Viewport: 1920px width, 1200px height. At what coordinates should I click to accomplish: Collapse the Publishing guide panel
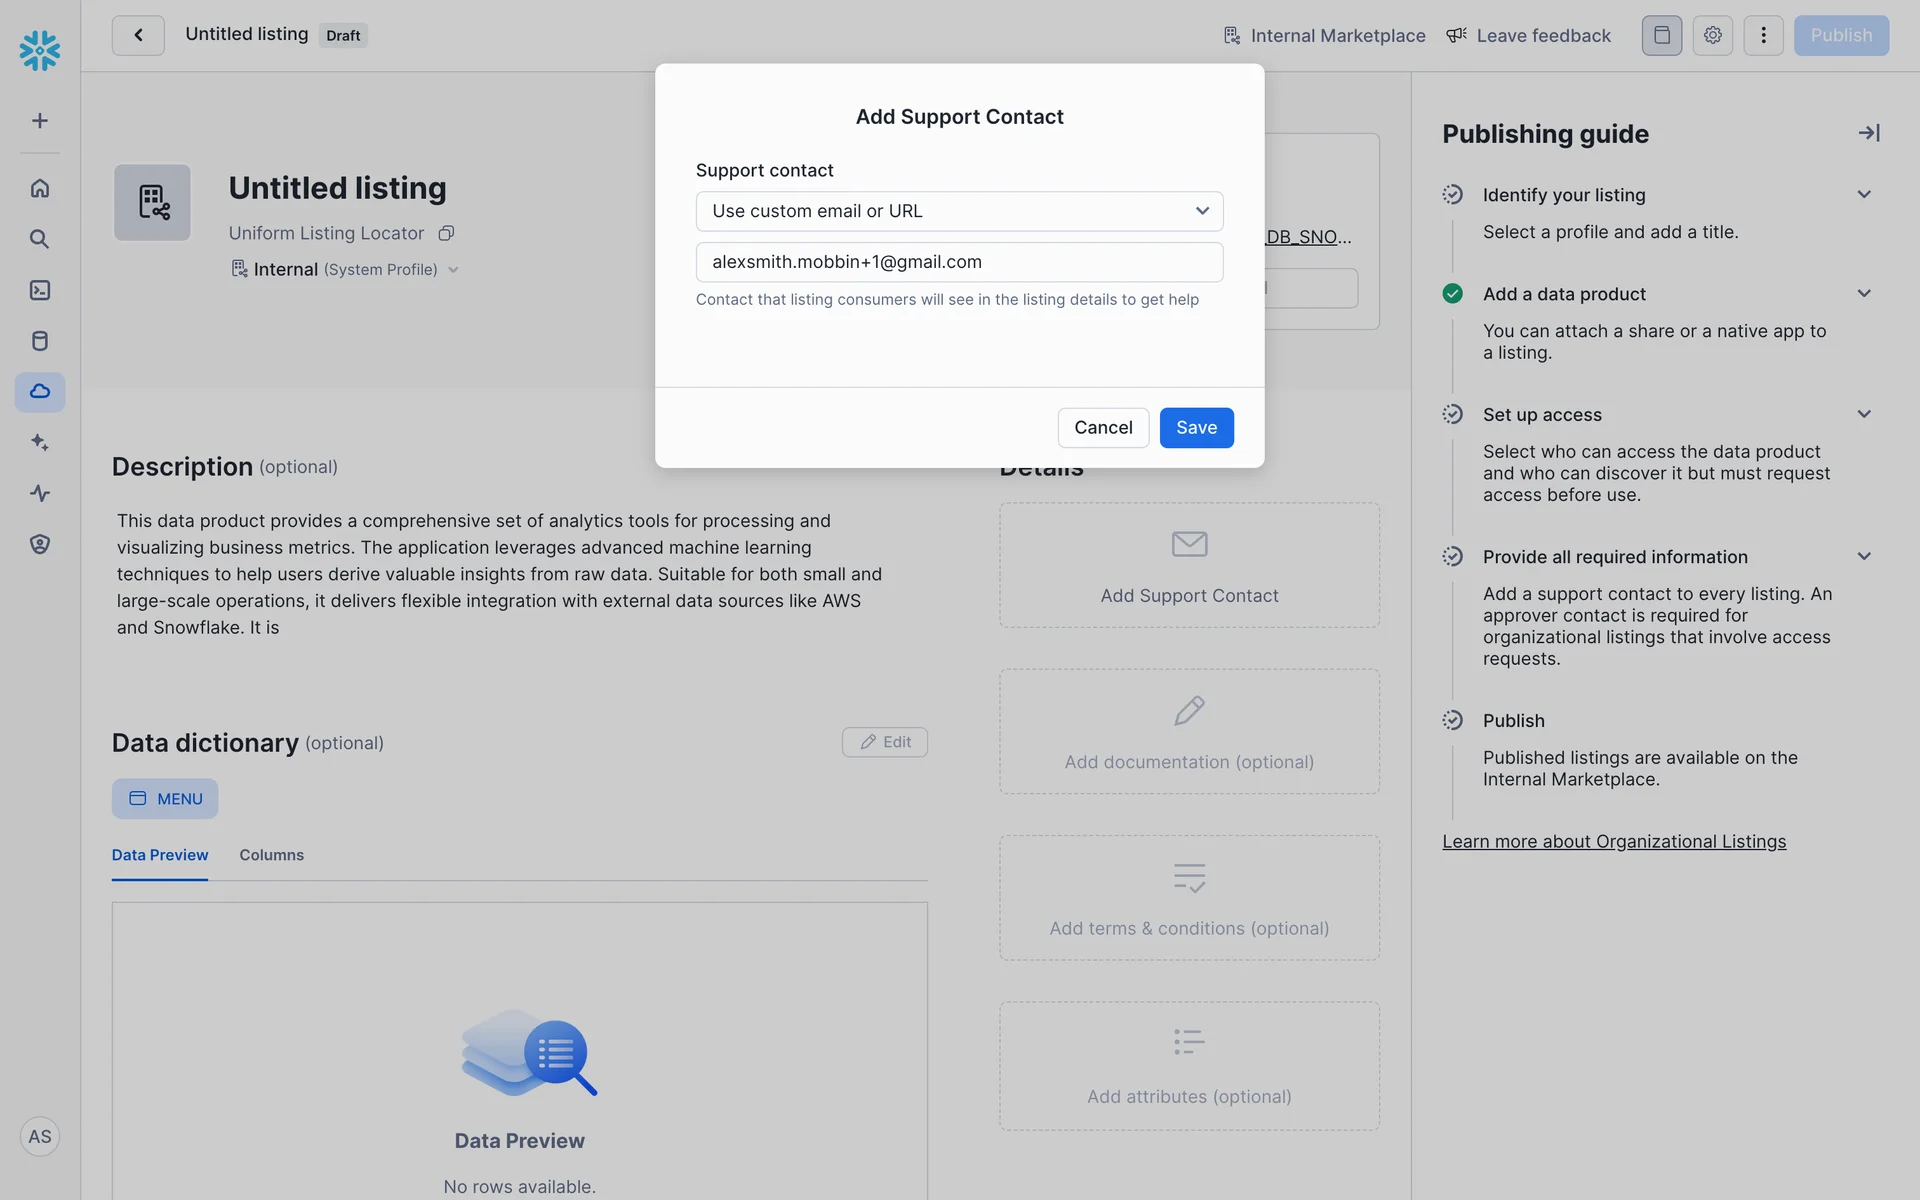tap(1868, 133)
